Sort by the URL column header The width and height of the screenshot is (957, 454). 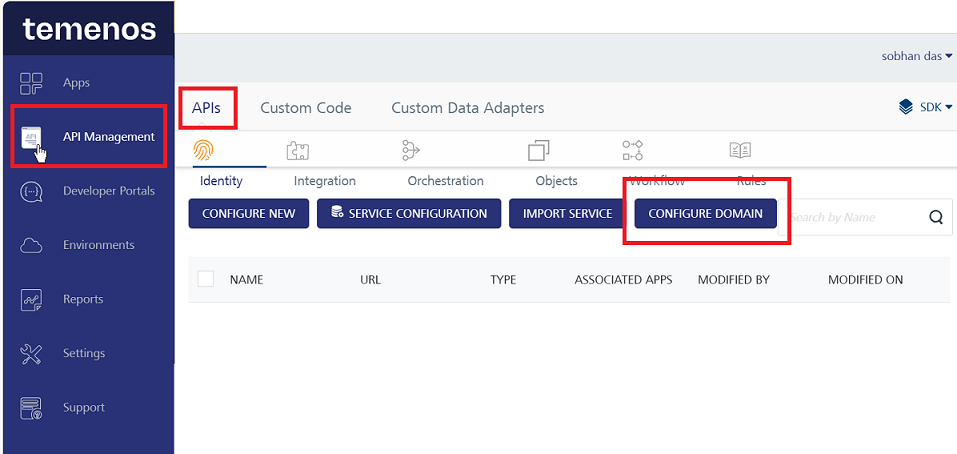(370, 280)
